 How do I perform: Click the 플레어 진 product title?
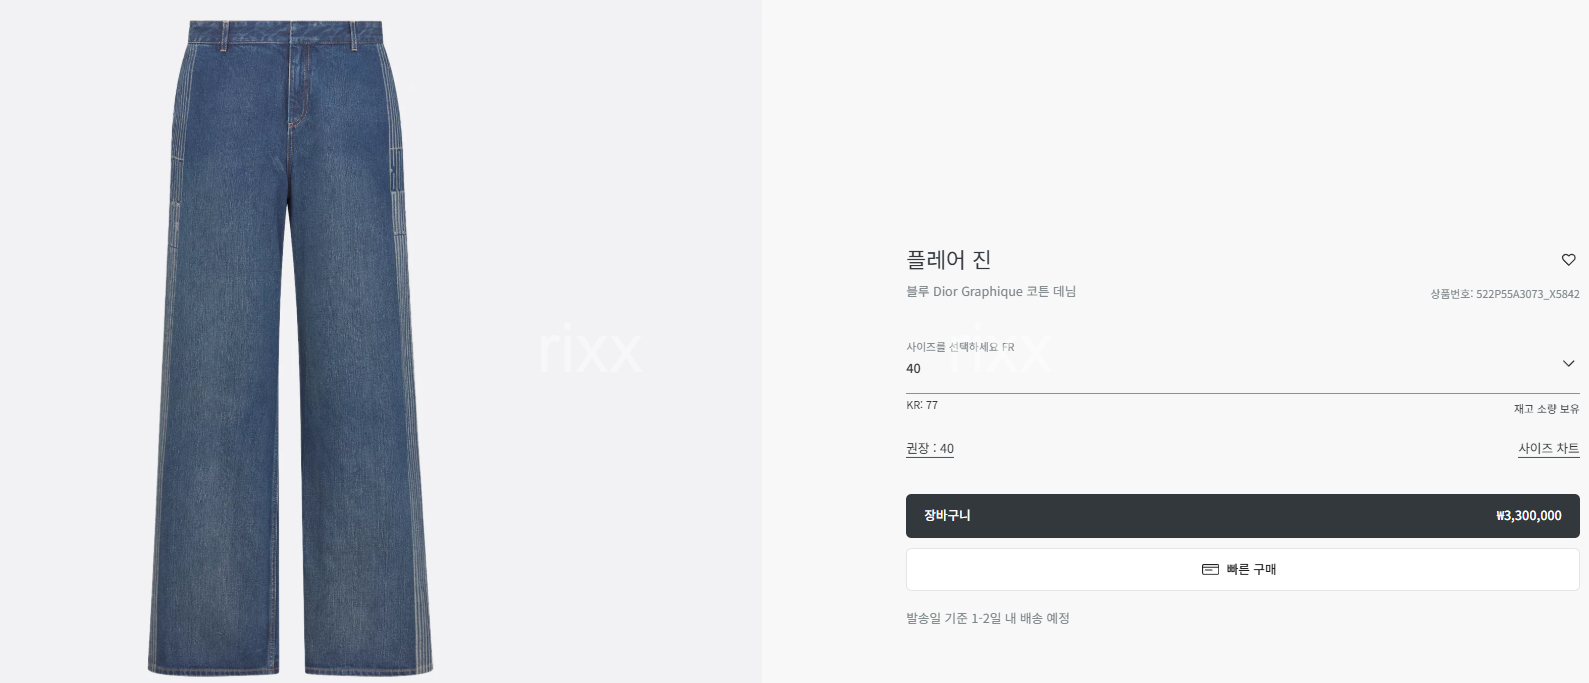click(948, 260)
